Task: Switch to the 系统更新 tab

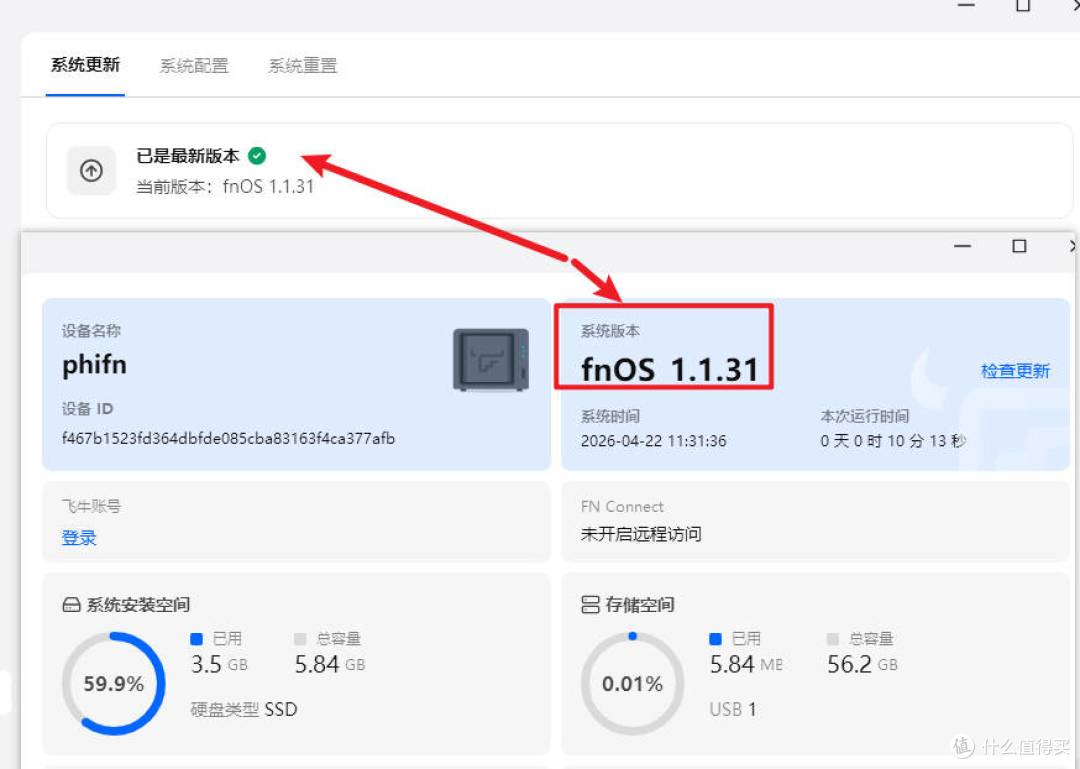Action: click(85, 65)
